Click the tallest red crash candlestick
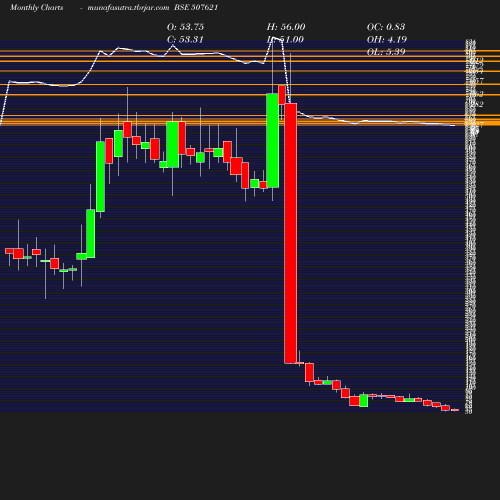This screenshot has width=500, height=500. (291, 233)
